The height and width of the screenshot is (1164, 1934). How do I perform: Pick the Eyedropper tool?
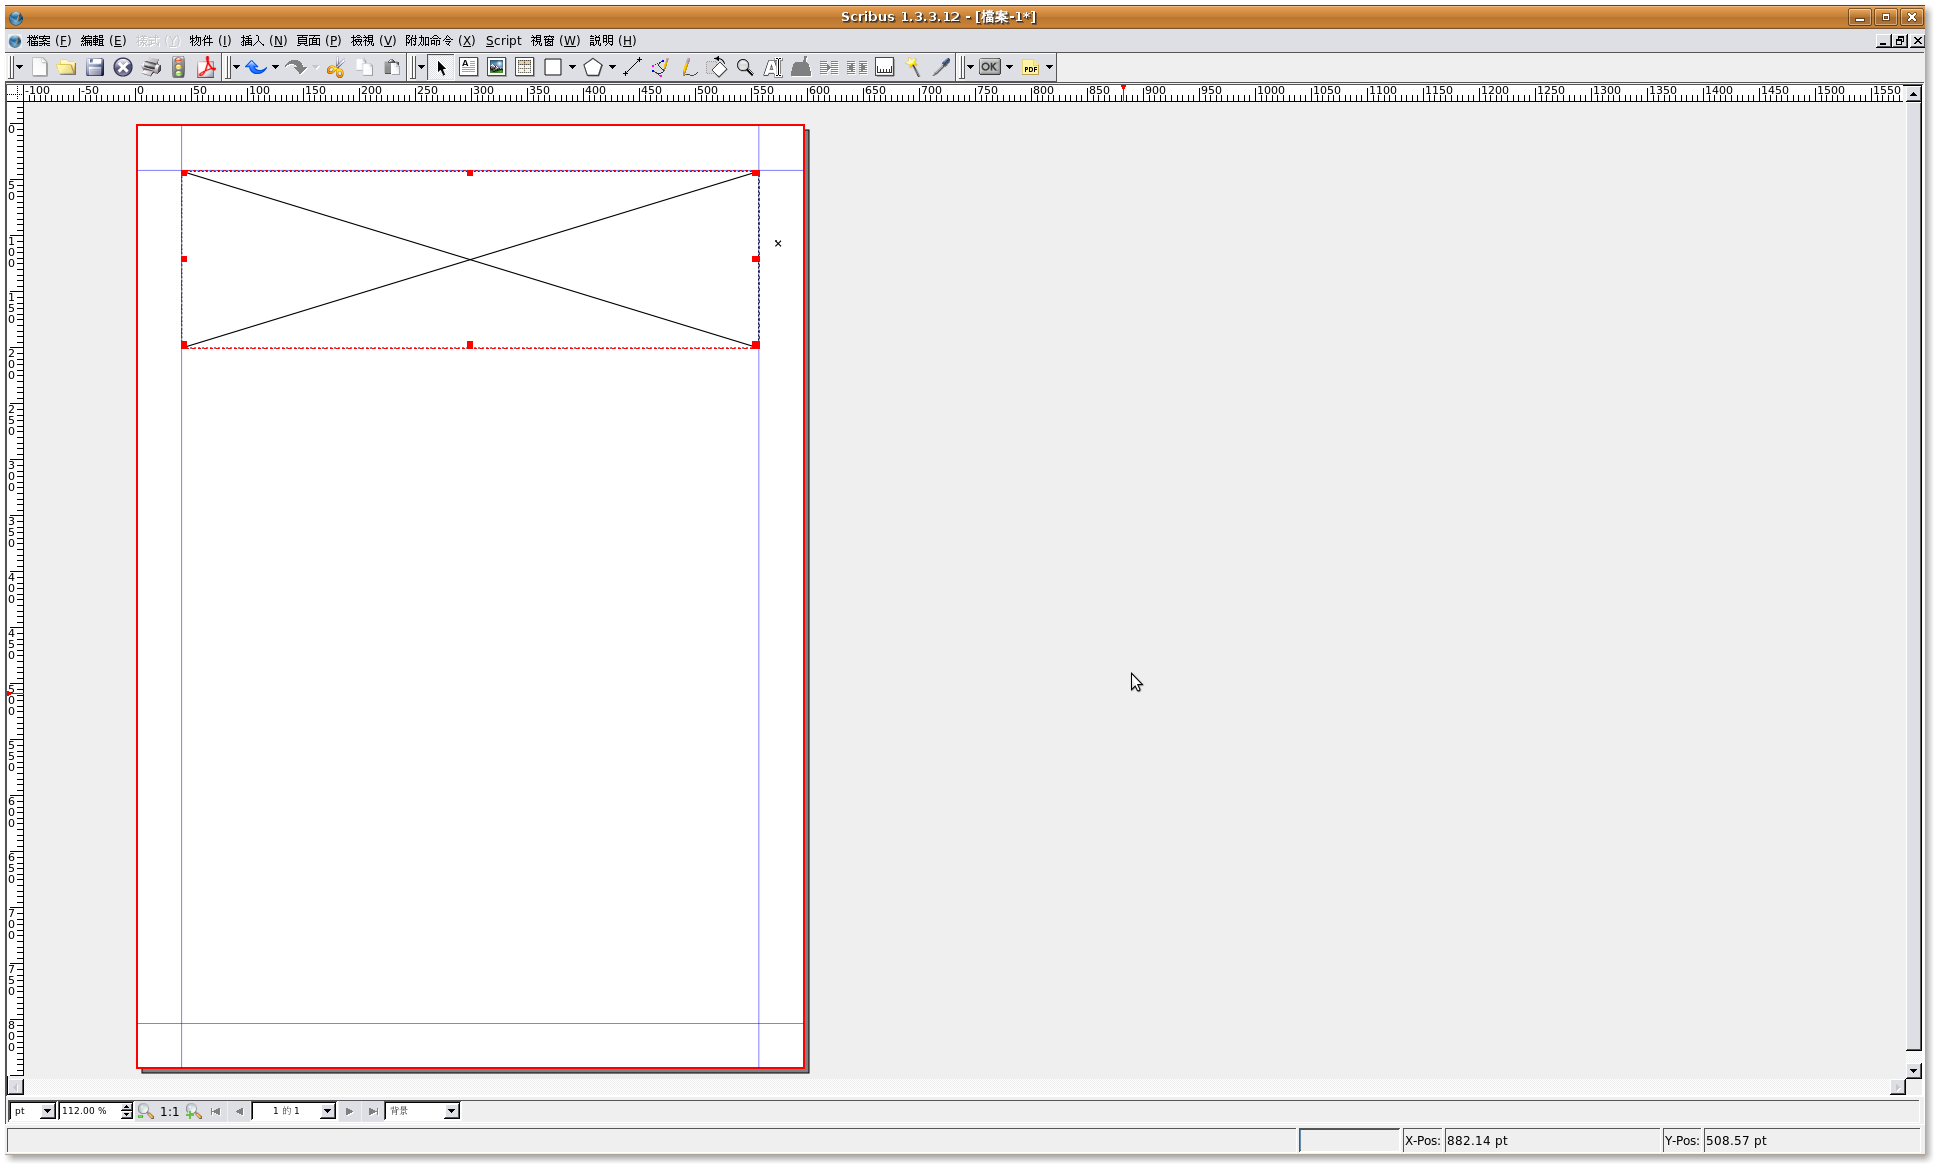coord(941,67)
